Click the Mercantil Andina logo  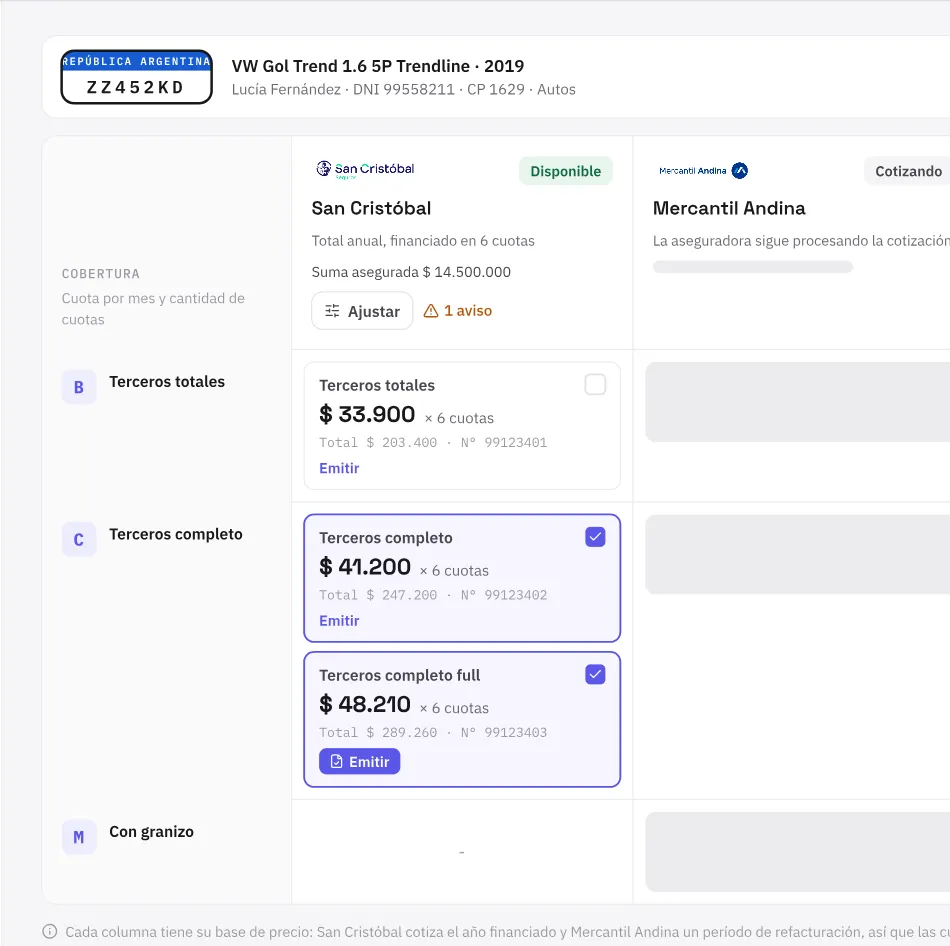703,171
